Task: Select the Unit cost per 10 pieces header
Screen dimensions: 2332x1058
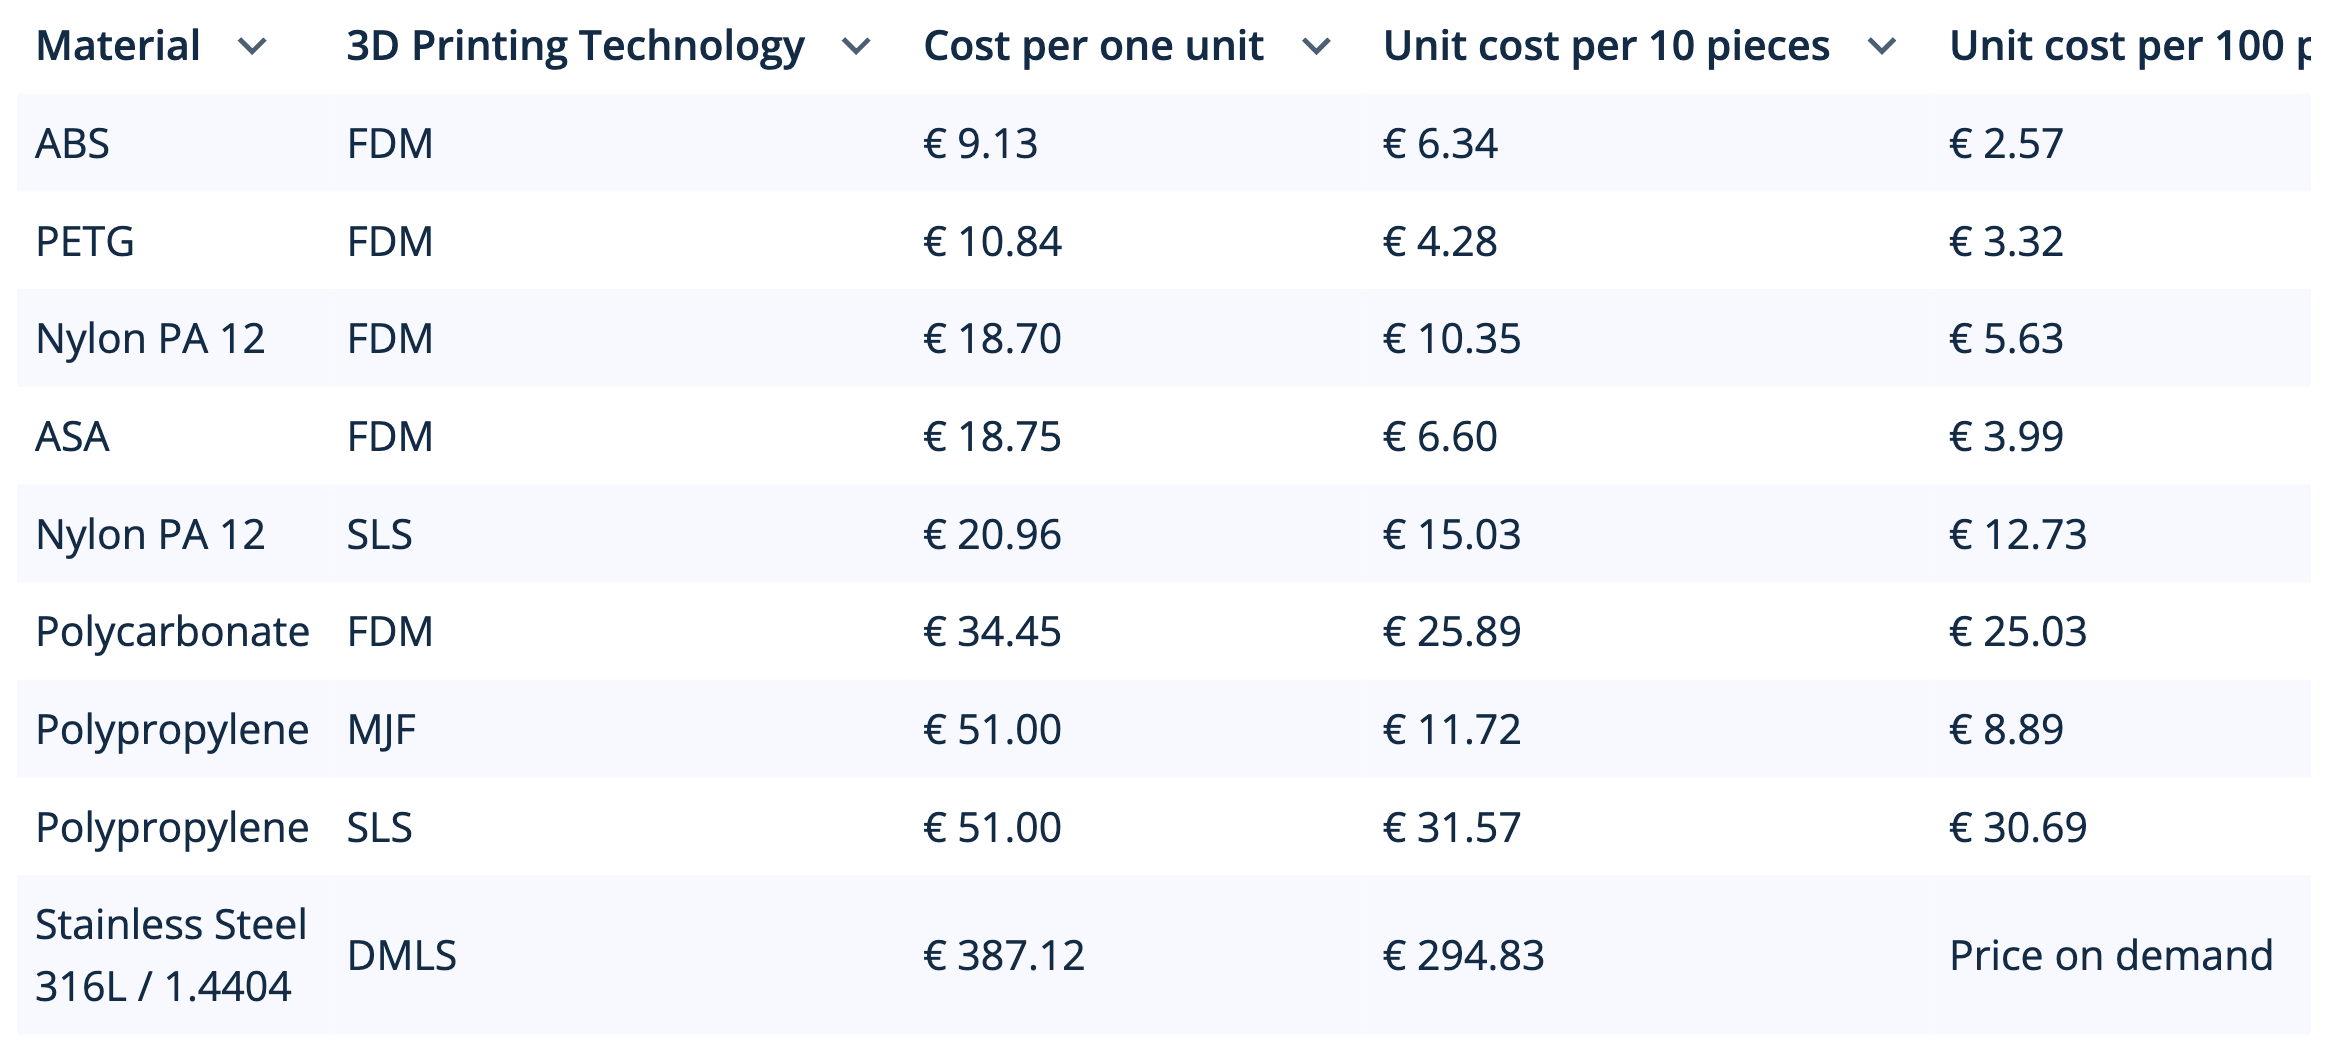Action: [x=1606, y=46]
